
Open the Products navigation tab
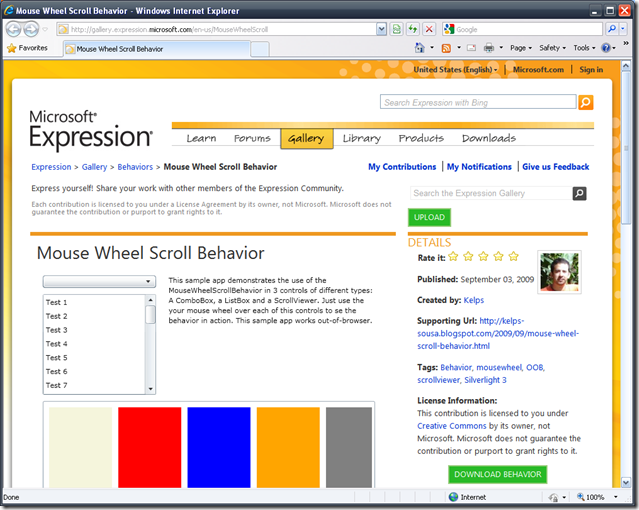pyautogui.click(x=421, y=139)
